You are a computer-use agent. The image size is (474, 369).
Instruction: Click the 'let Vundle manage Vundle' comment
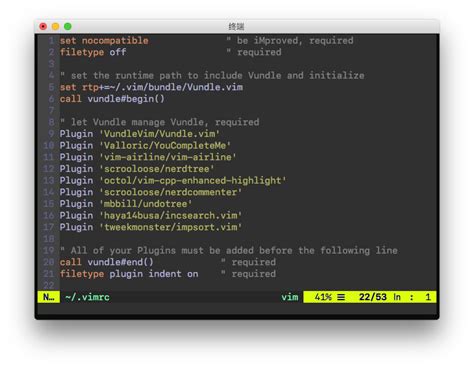click(x=160, y=122)
